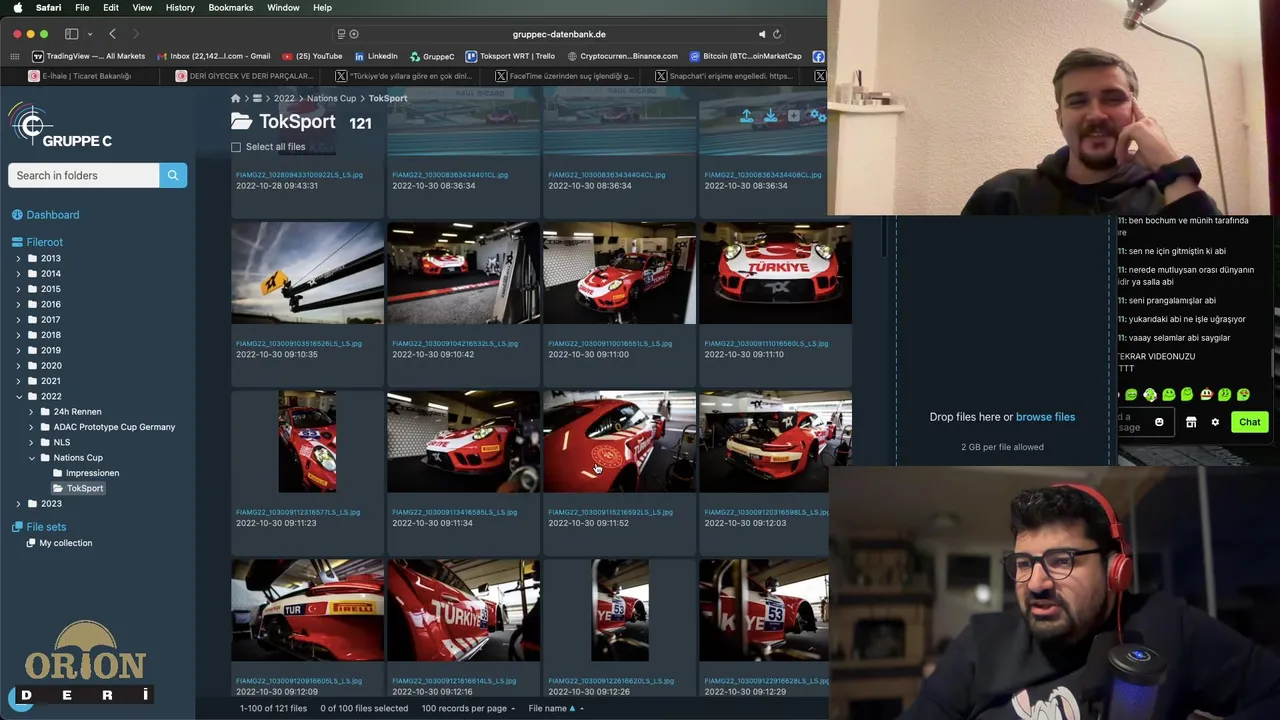The height and width of the screenshot is (720, 1280).
Task: Open the folder settings gears icon
Action: pos(817,117)
